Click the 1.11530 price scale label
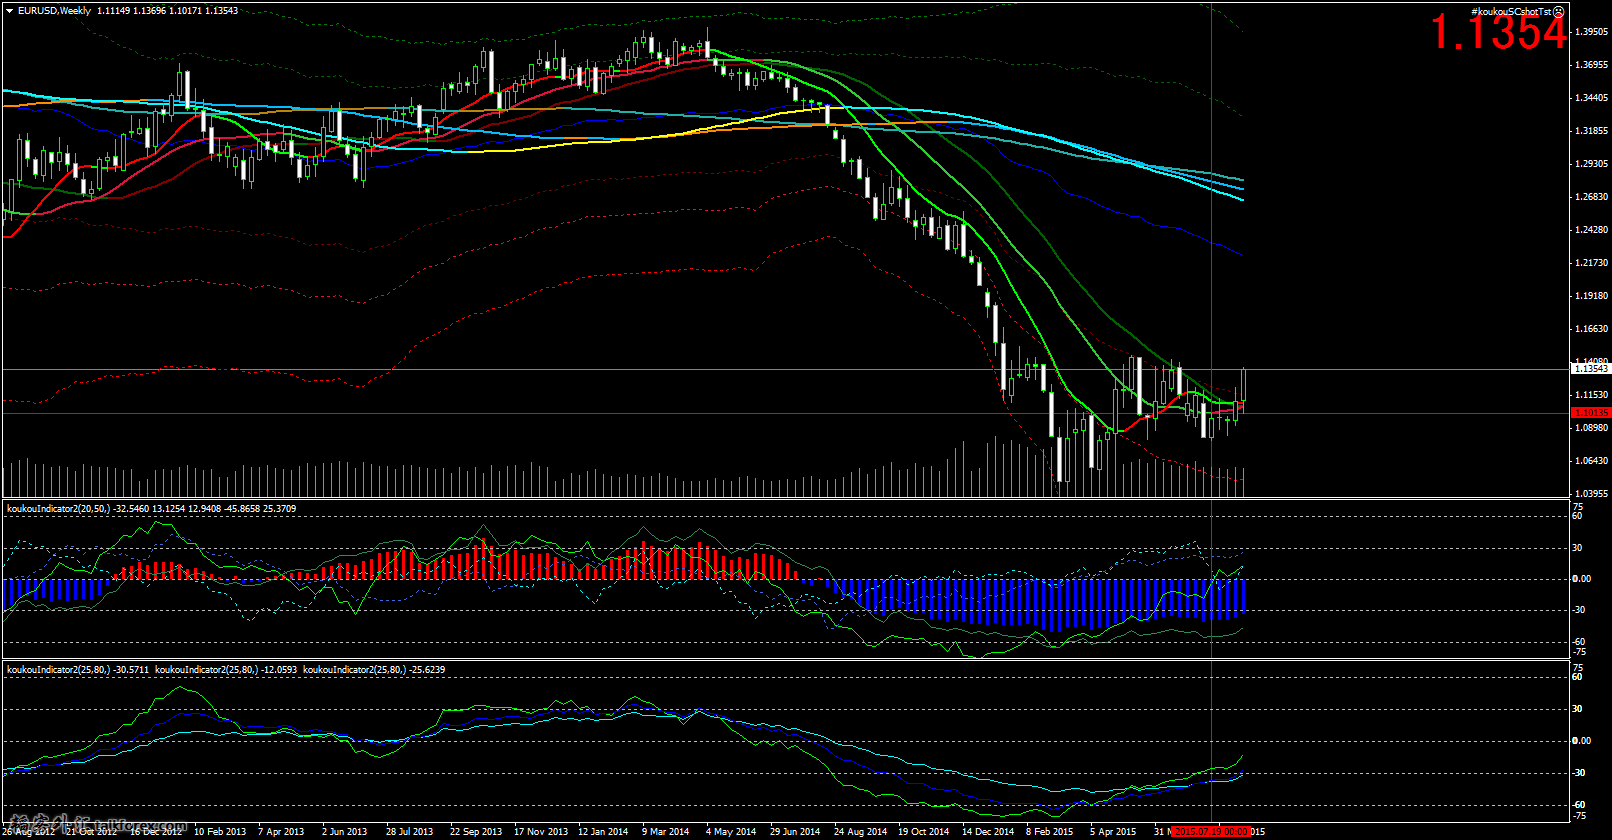The height and width of the screenshot is (840, 1612). [x=1591, y=396]
